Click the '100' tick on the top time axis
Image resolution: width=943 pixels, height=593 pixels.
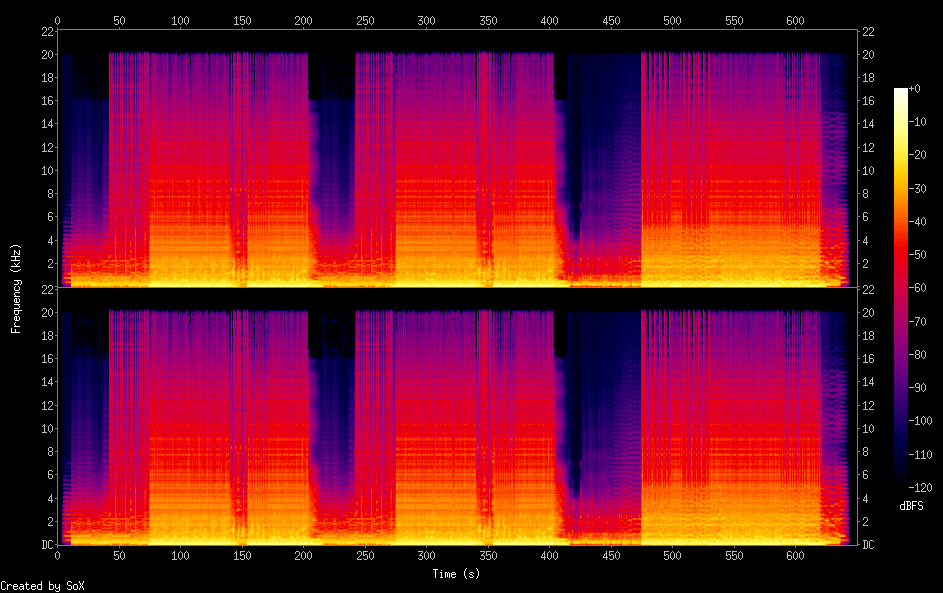click(x=180, y=20)
